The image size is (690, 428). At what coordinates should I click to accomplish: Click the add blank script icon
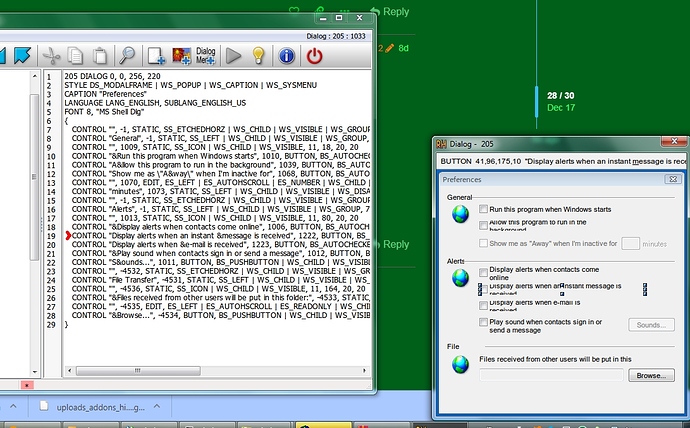(156, 56)
